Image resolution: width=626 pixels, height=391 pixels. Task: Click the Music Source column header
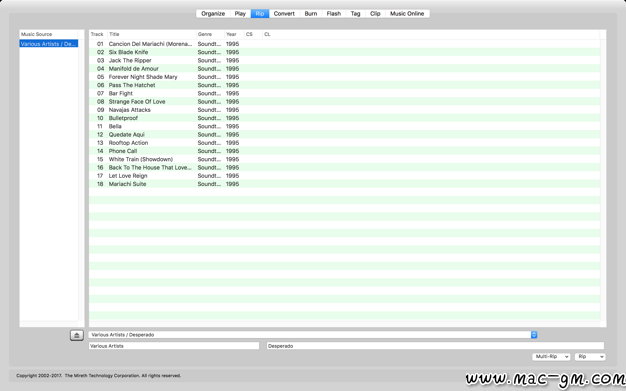pos(49,34)
